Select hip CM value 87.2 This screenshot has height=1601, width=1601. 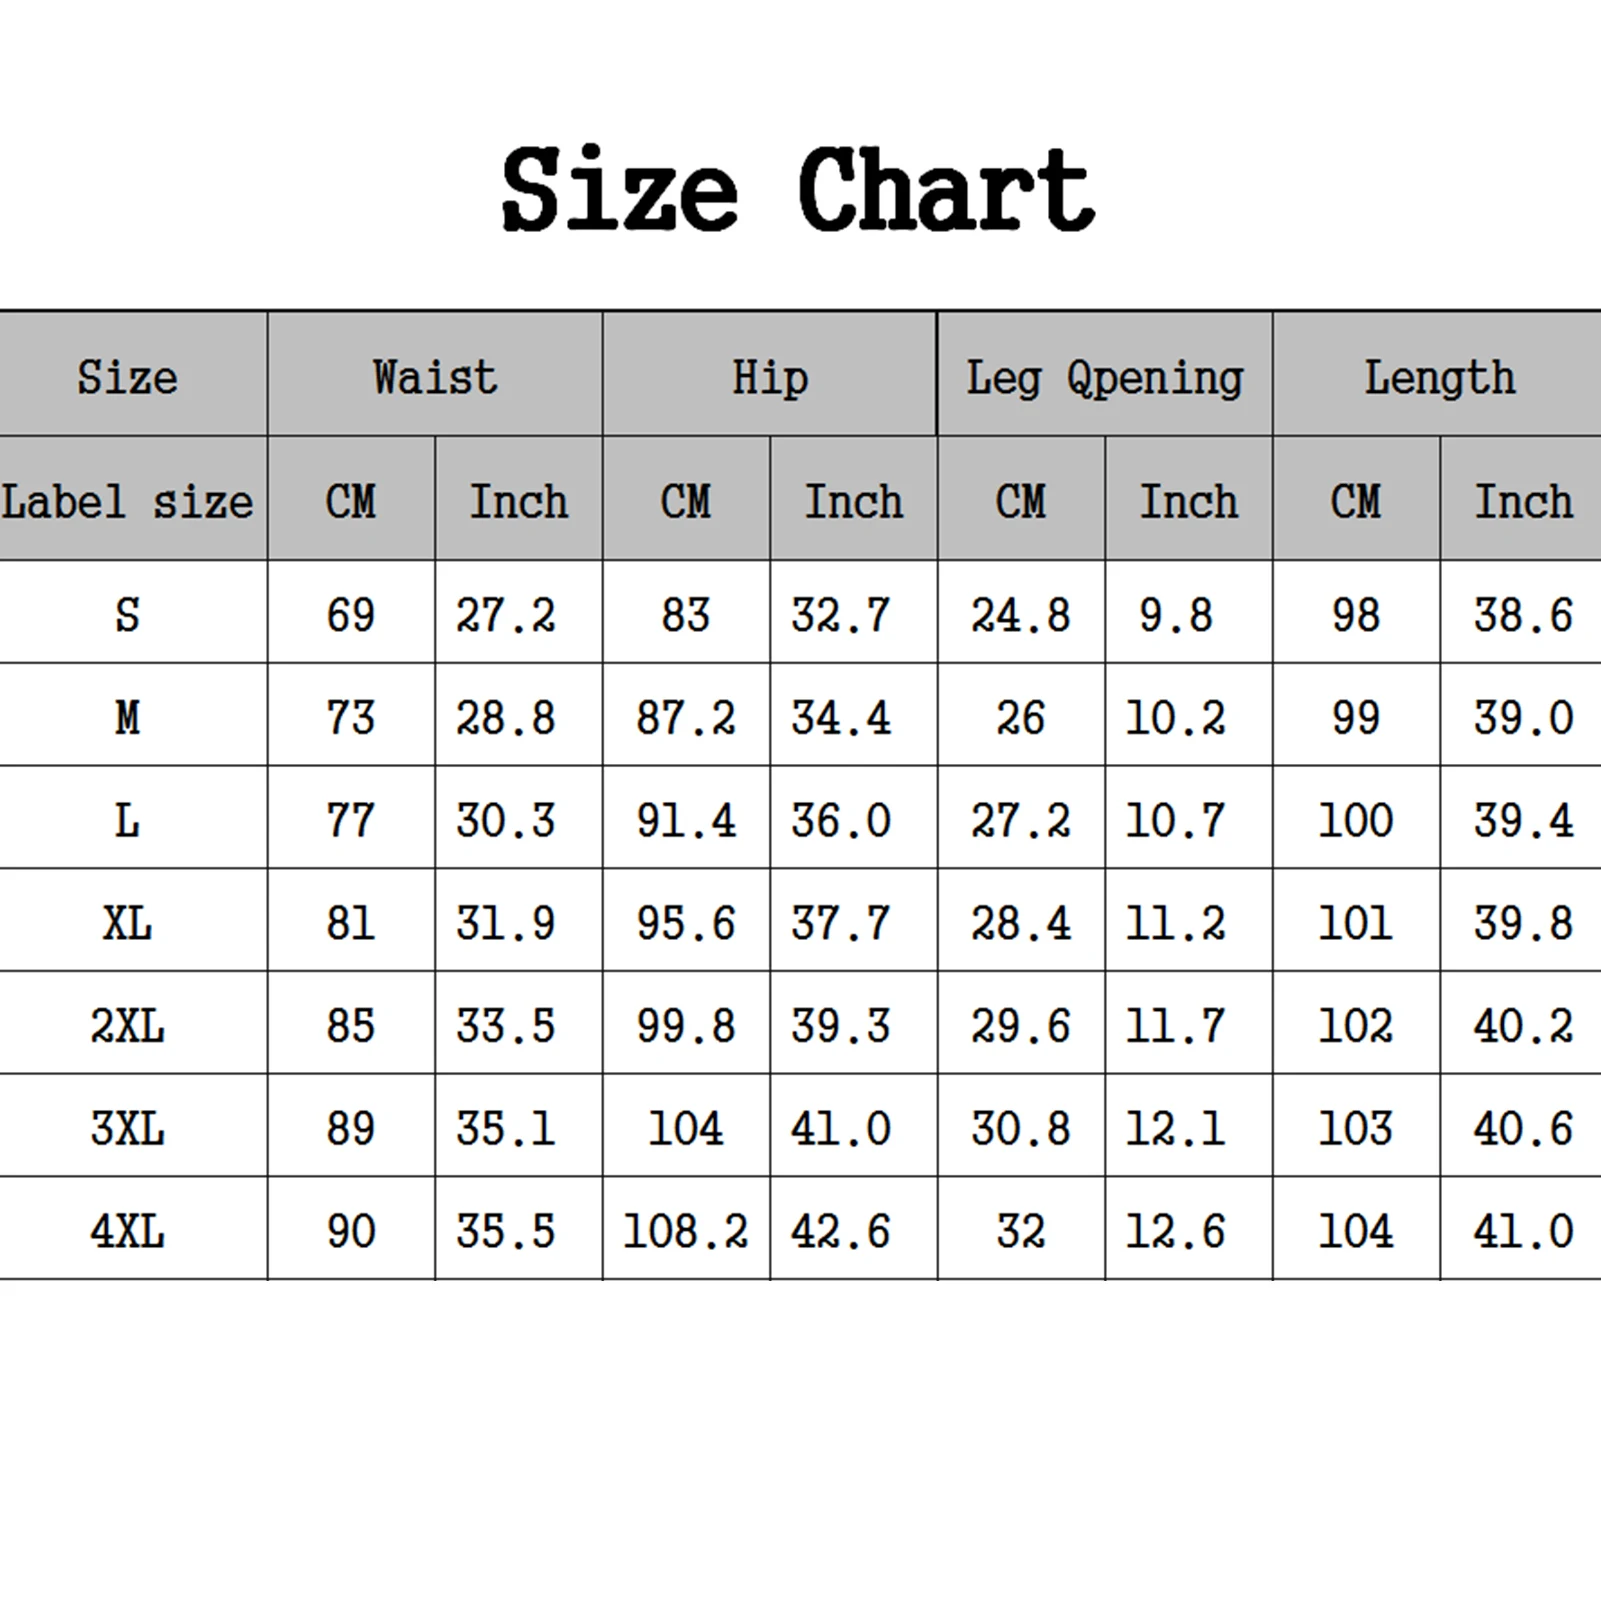686,717
